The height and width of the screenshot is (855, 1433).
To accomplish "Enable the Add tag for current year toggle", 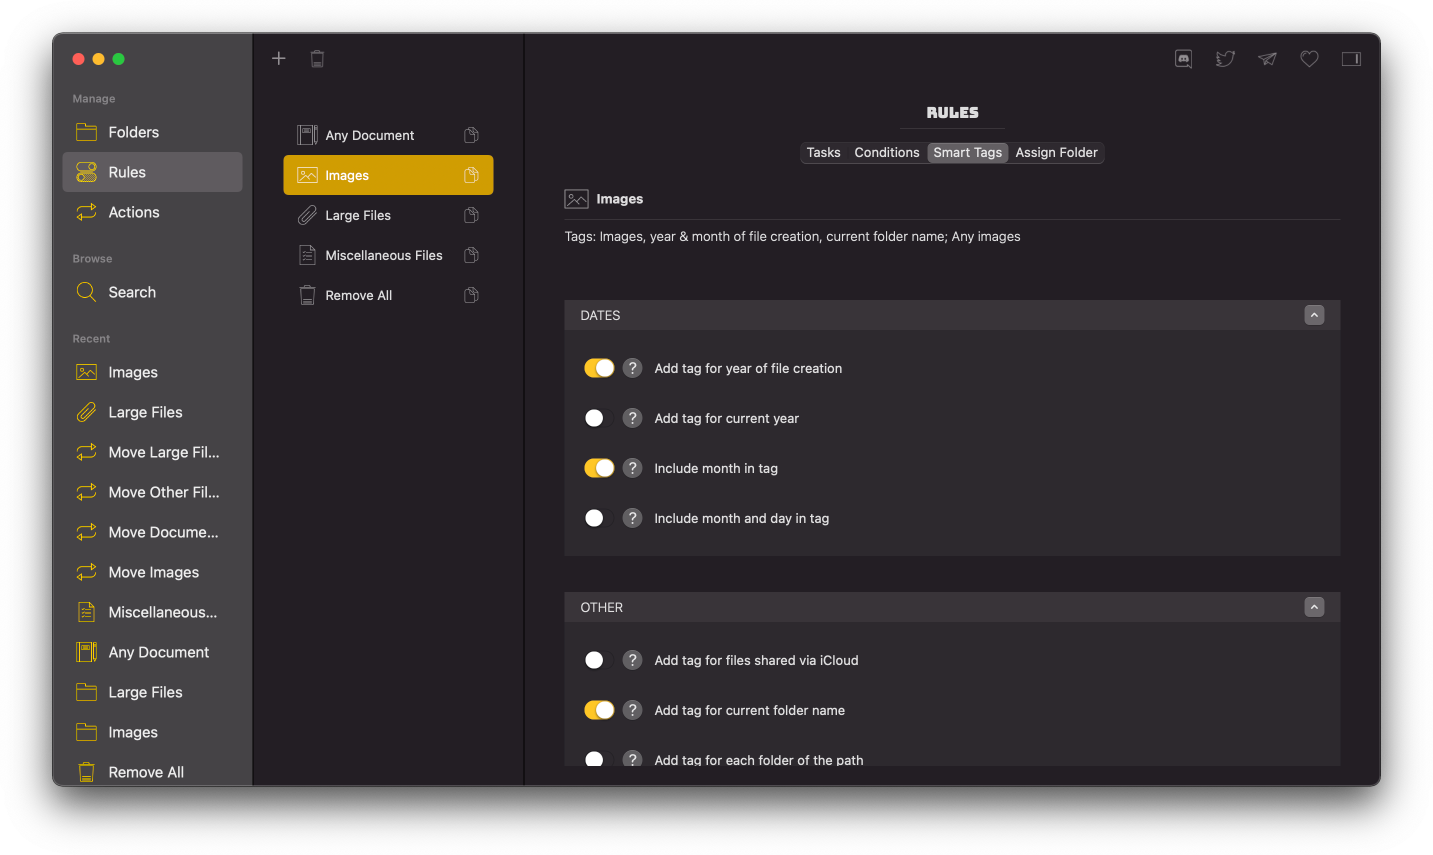I will click(x=595, y=418).
